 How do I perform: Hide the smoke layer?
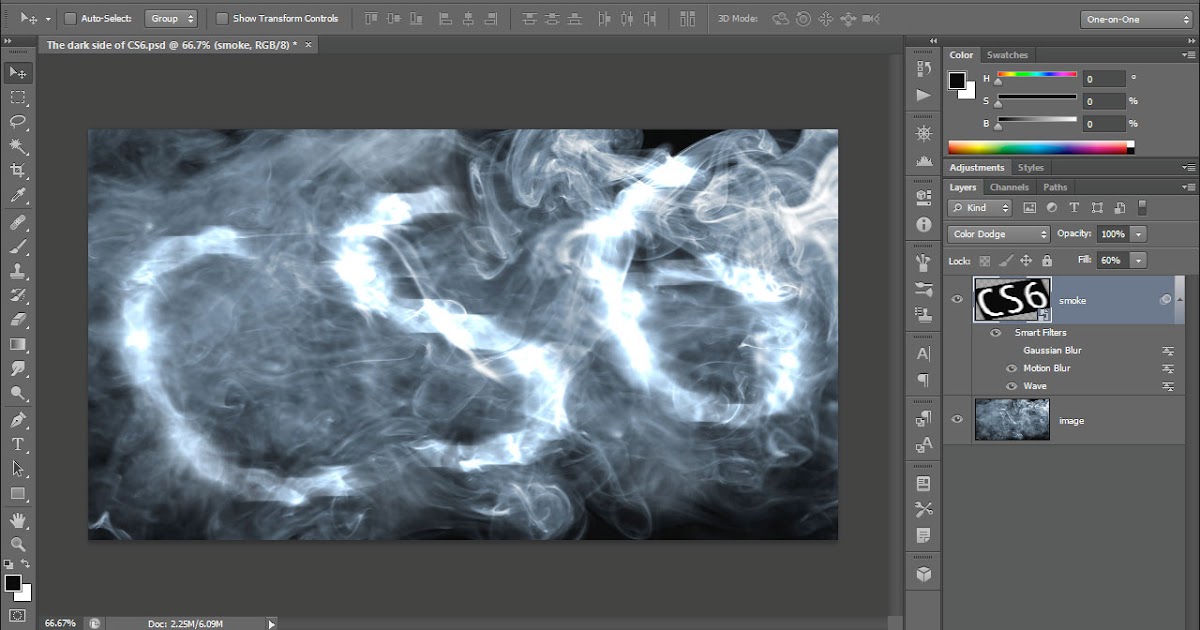pos(957,299)
